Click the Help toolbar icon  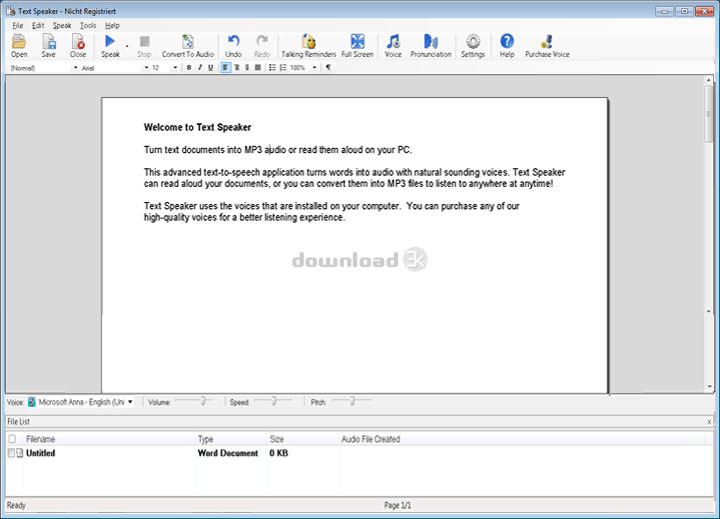(507, 45)
